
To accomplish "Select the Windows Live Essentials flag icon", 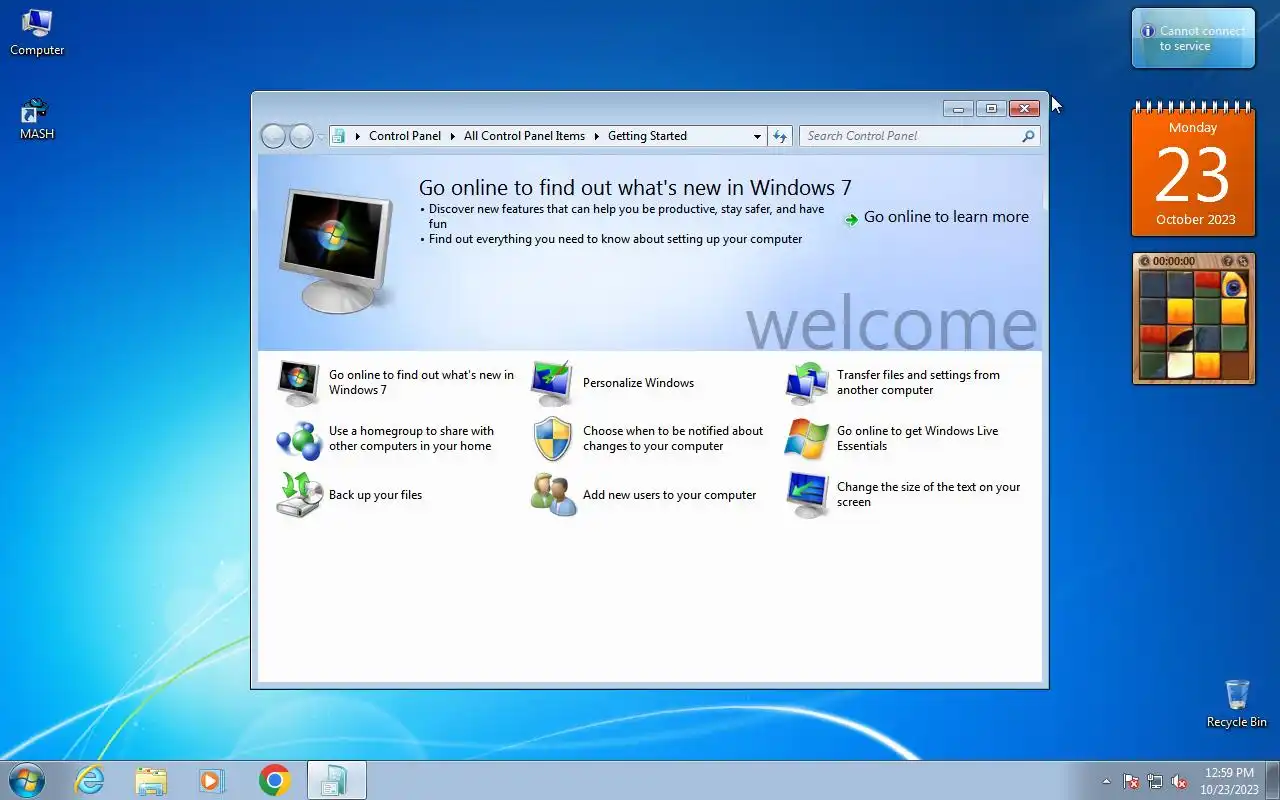I will pos(807,439).
